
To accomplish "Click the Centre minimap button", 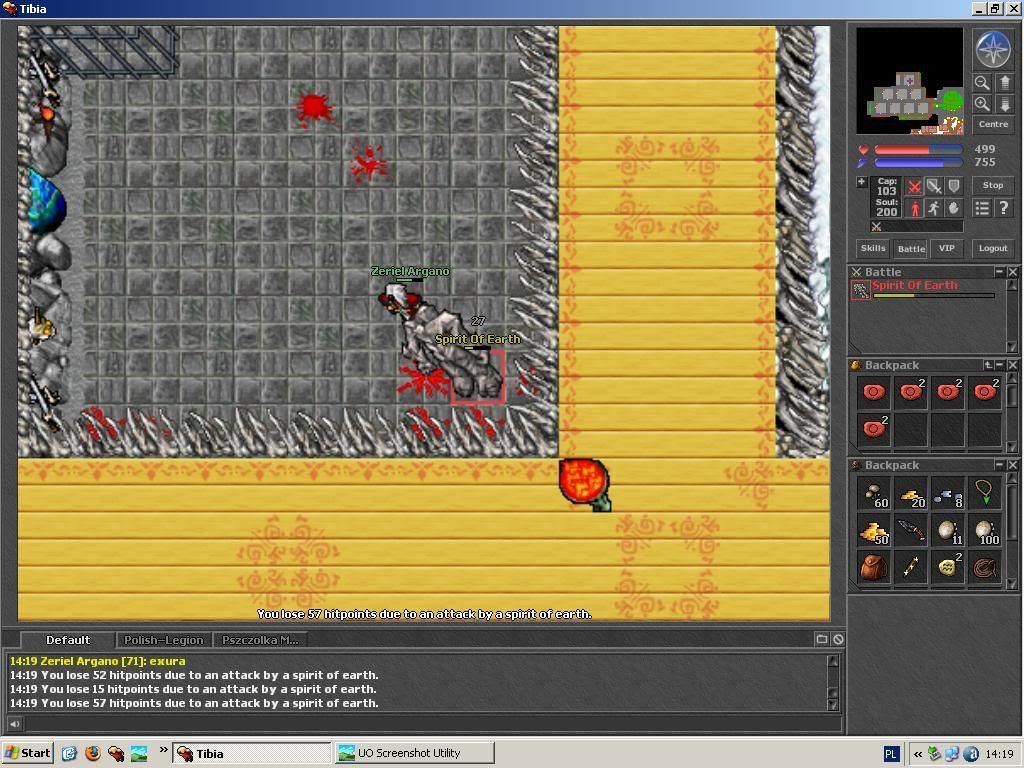I will [x=993, y=124].
